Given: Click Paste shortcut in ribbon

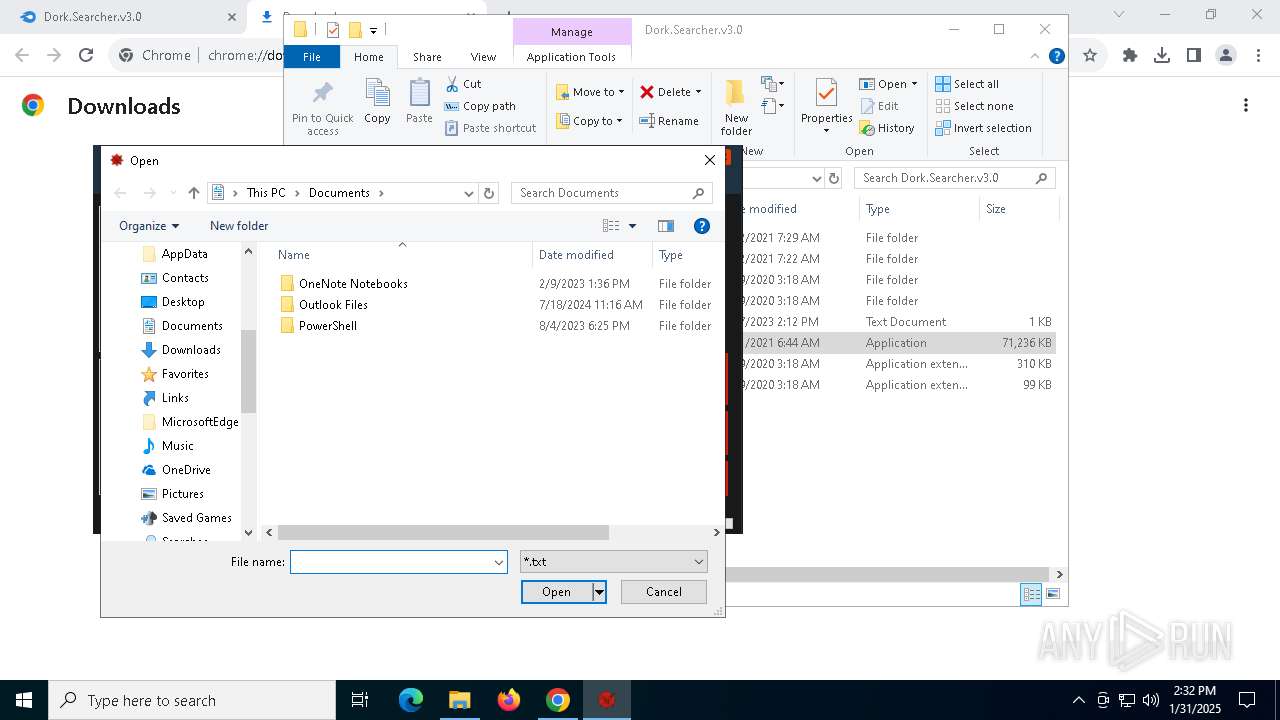Looking at the screenshot, I should tap(490, 128).
